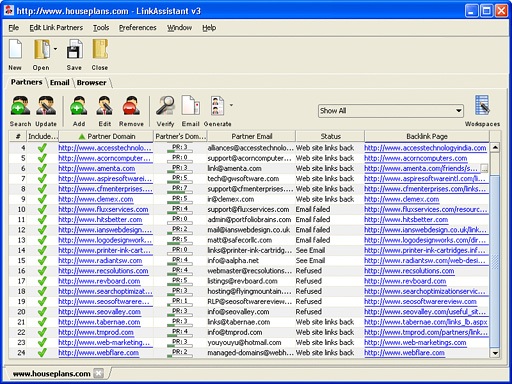Open the Preferences menu
512x384 pixels.
(x=138, y=28)
